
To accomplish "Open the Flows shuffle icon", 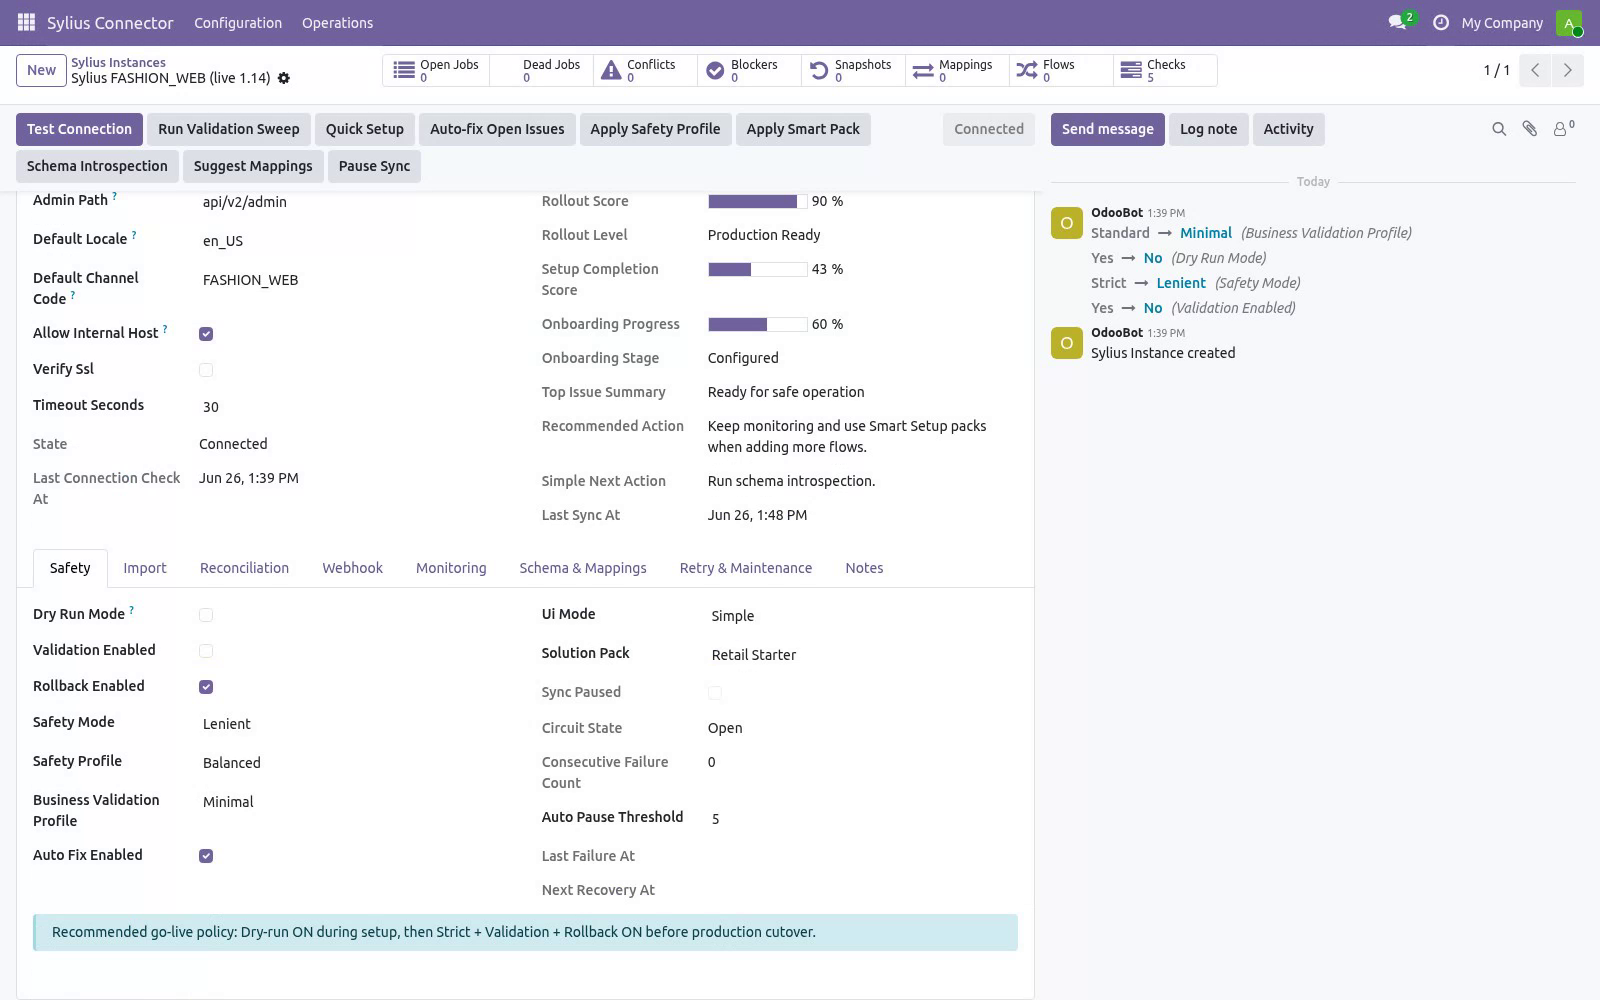I will (x=1027, y=70).
